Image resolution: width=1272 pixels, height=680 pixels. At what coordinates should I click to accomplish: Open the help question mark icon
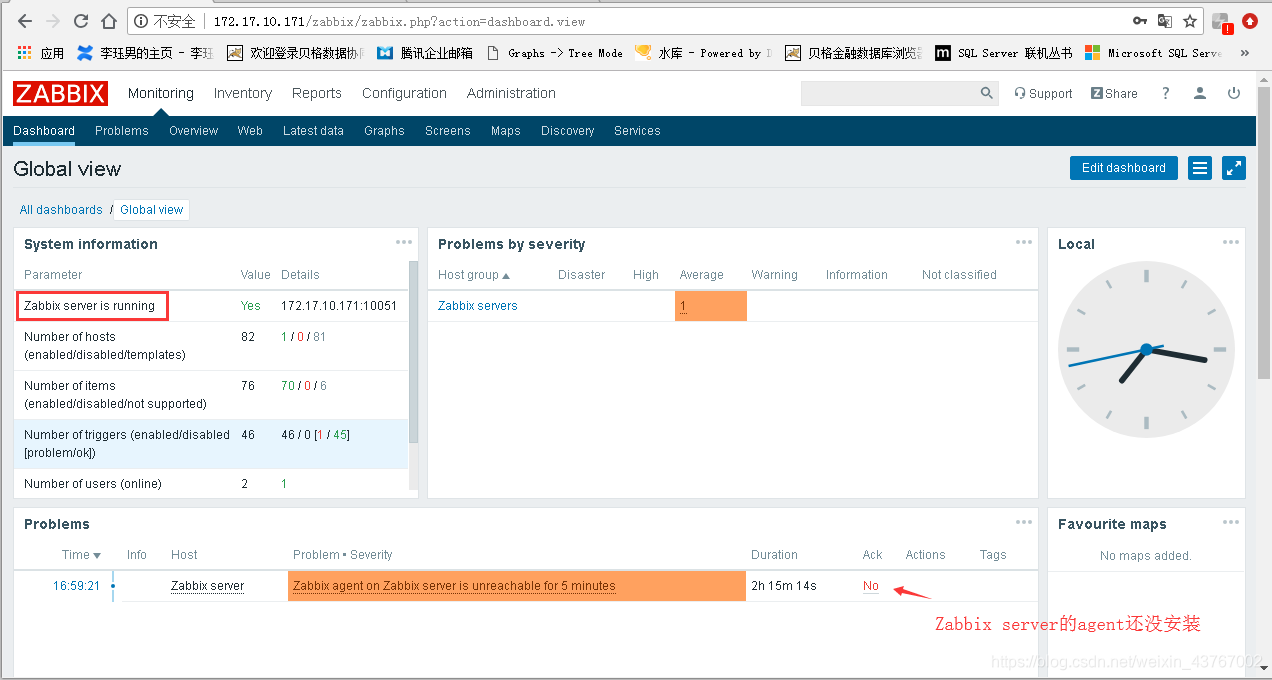click(1165, 93)
